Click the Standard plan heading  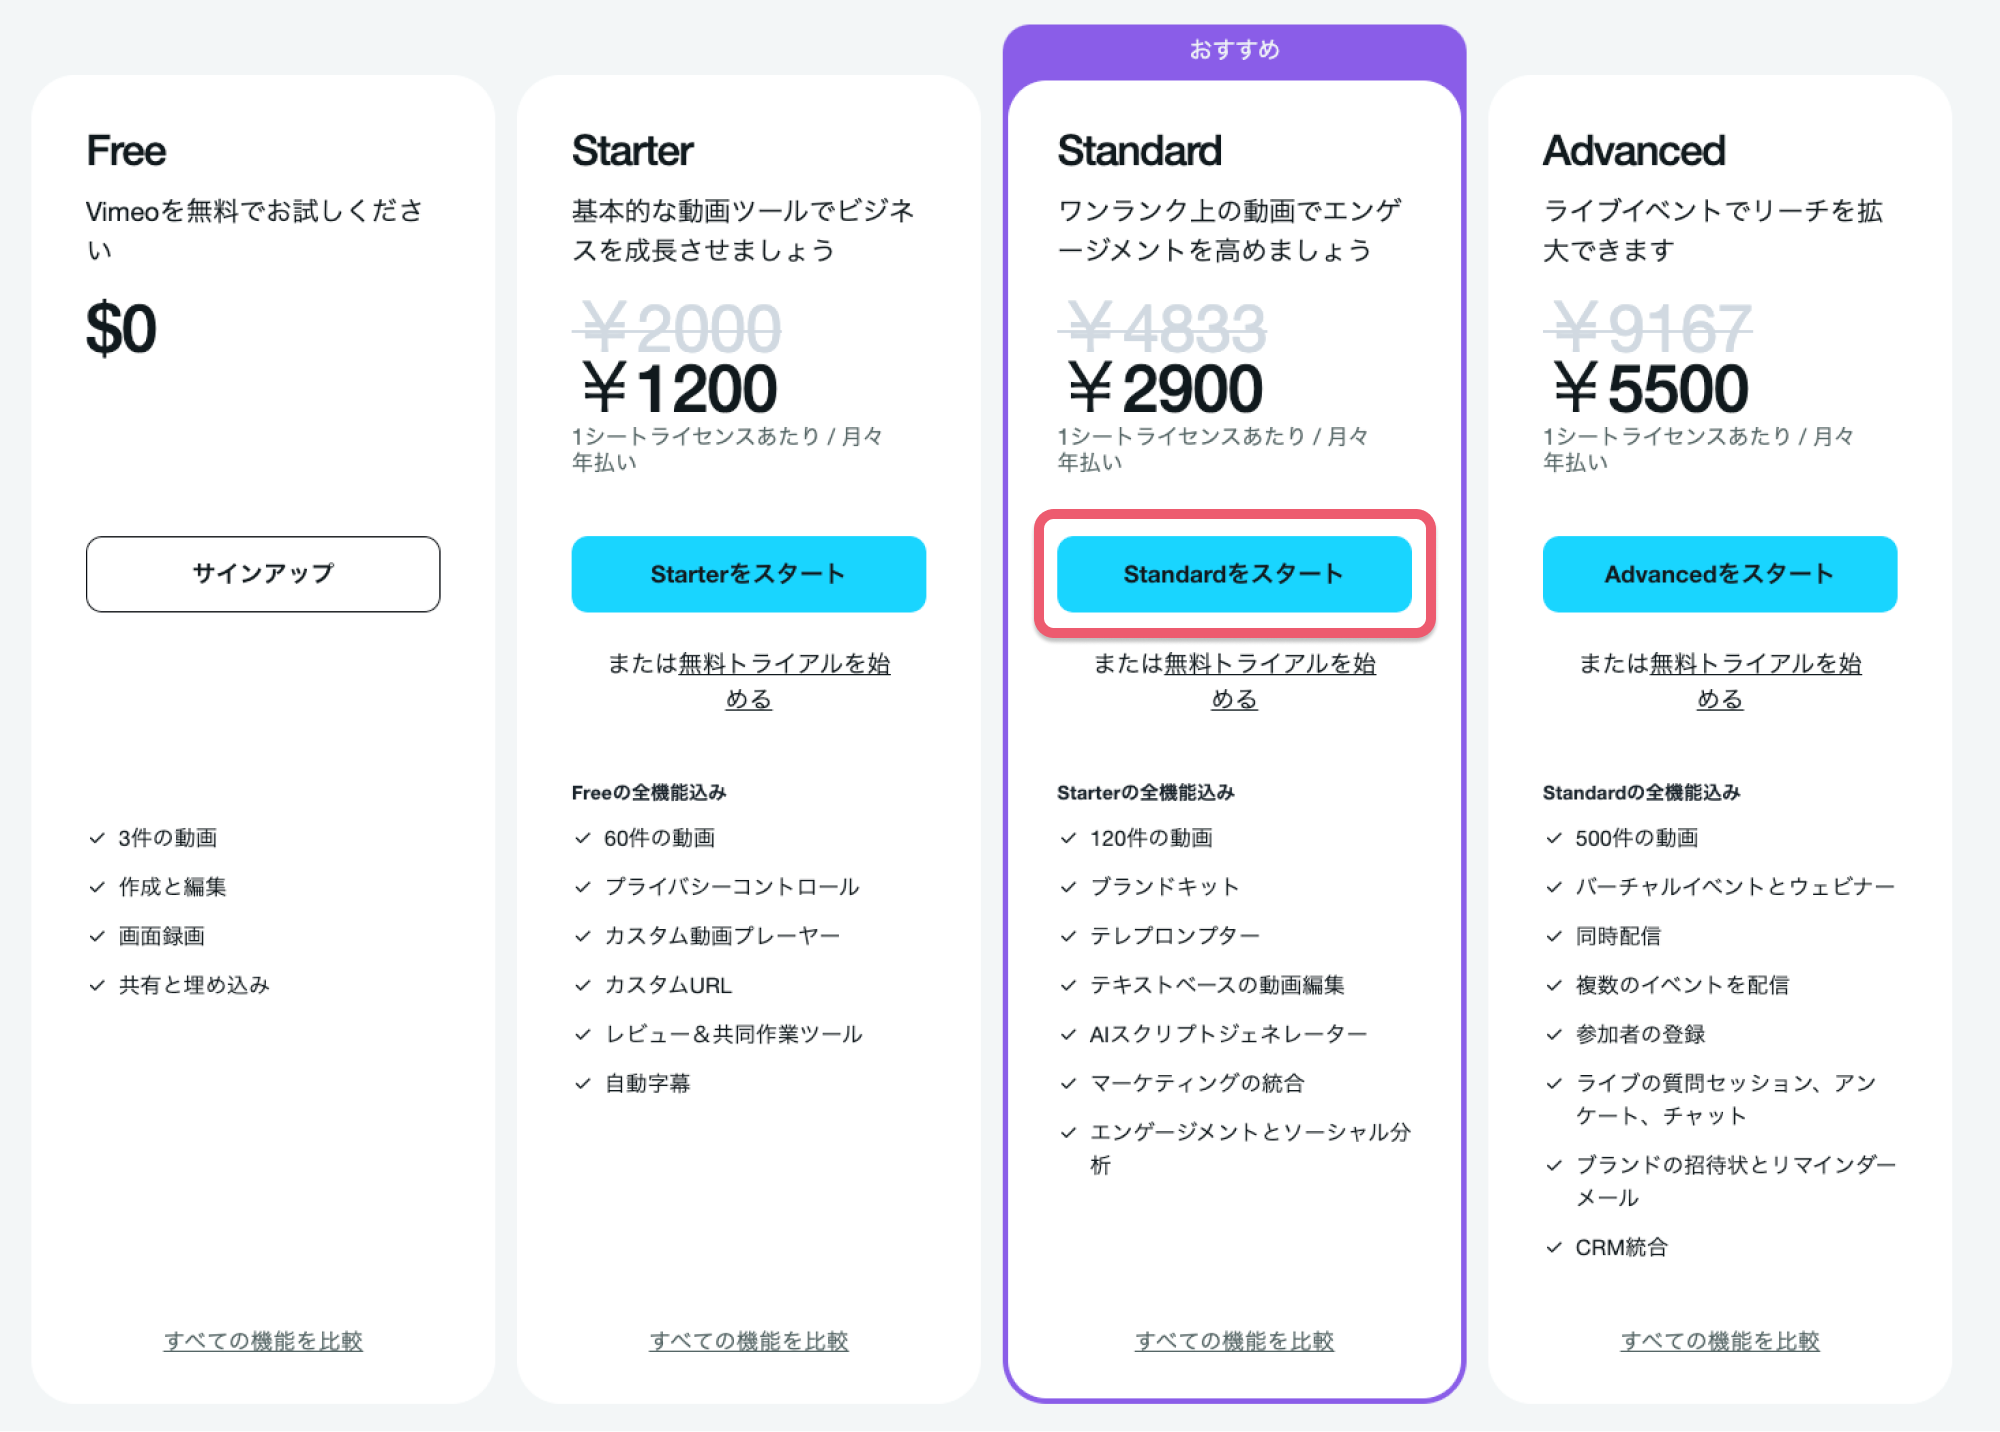click(x=1139, y=151)
